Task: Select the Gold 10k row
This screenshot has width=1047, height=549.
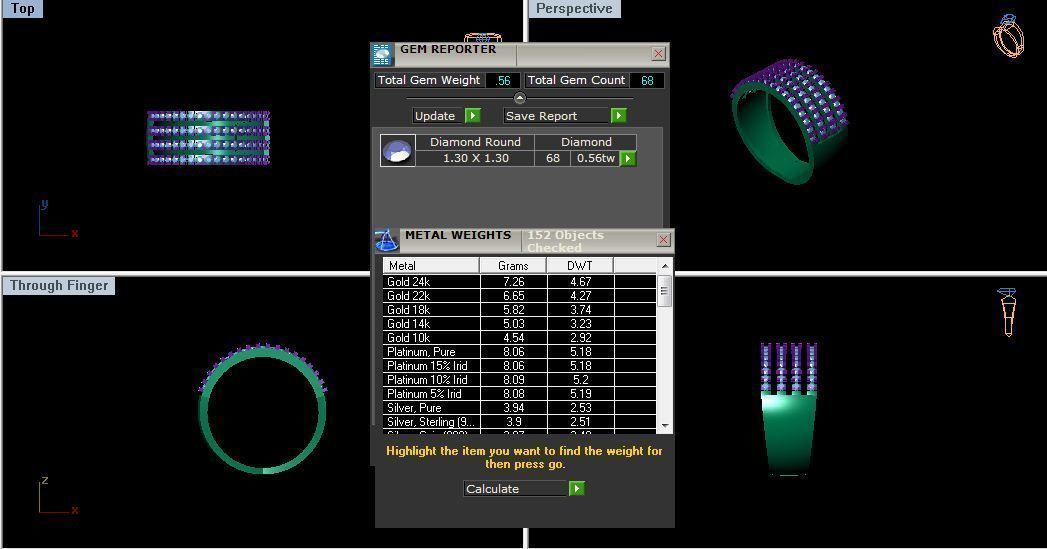Action: point(519,338)
